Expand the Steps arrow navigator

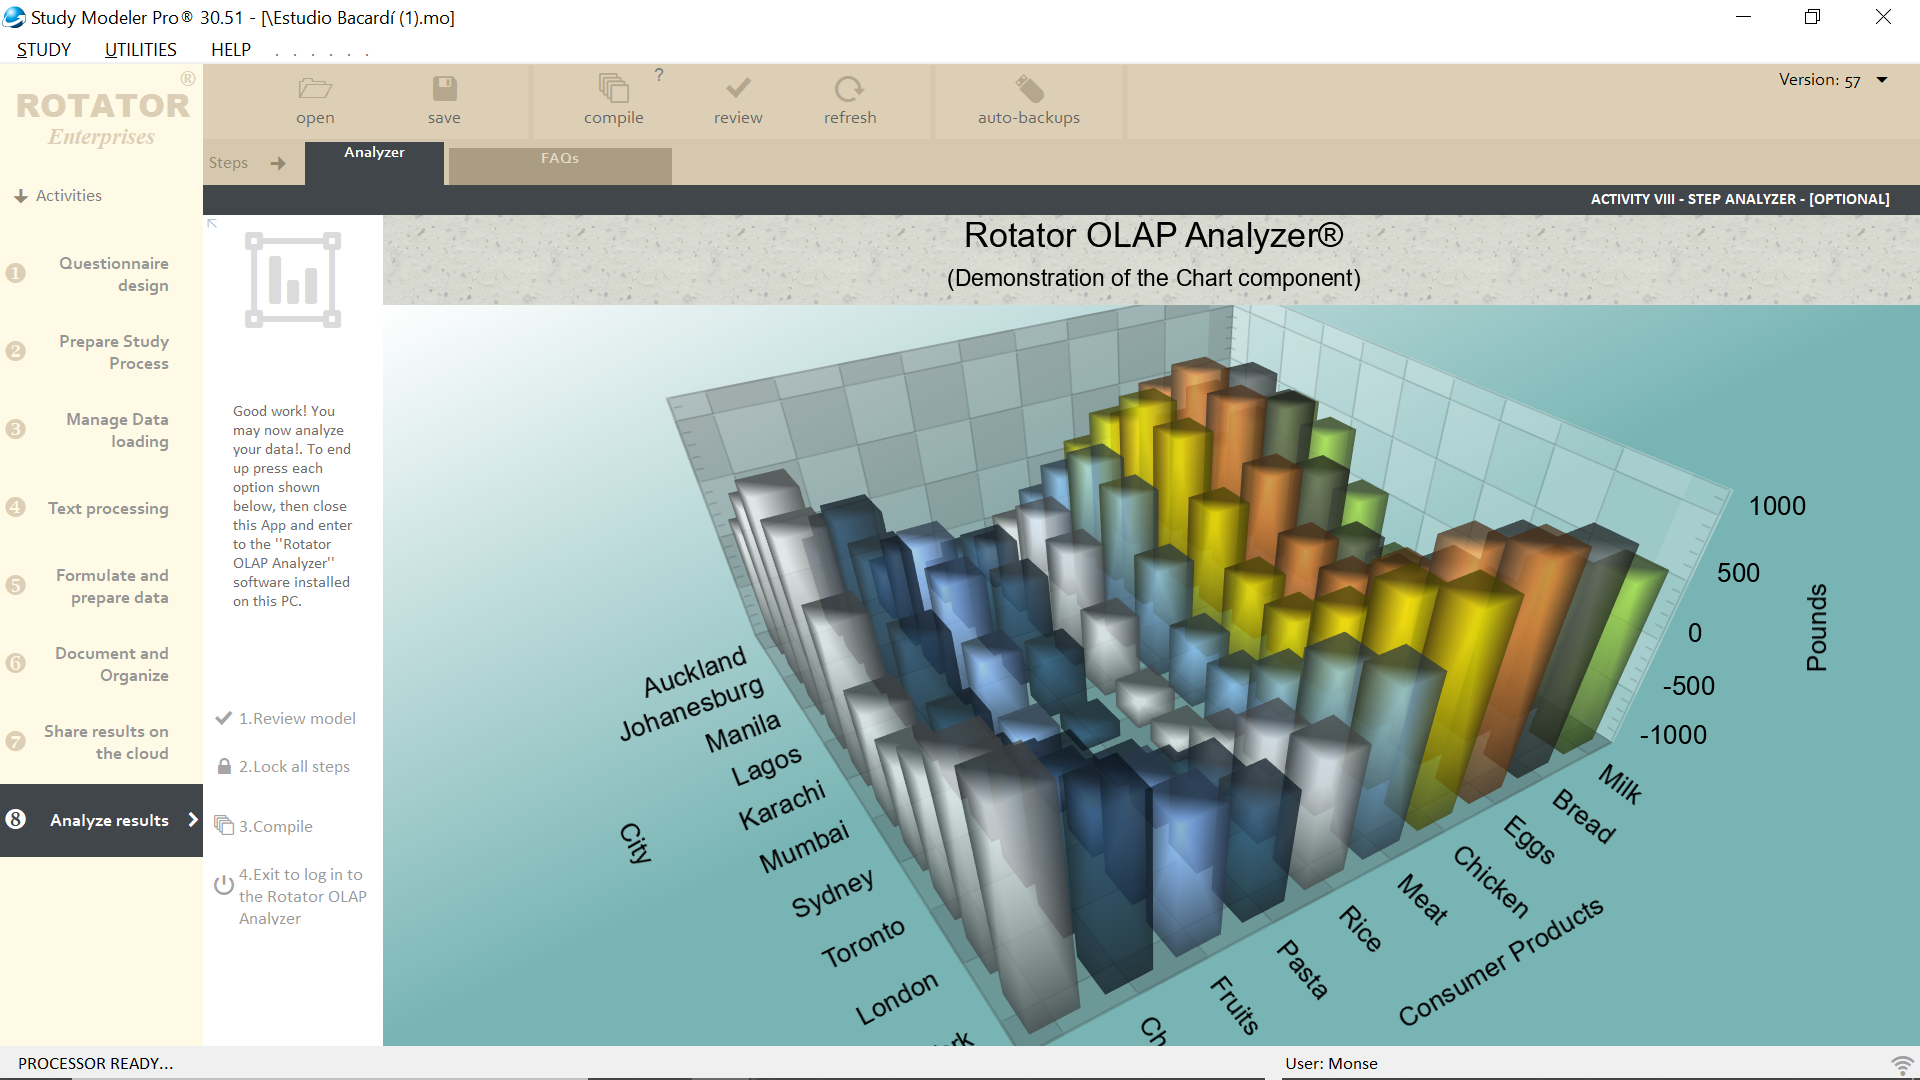(277, 162)
